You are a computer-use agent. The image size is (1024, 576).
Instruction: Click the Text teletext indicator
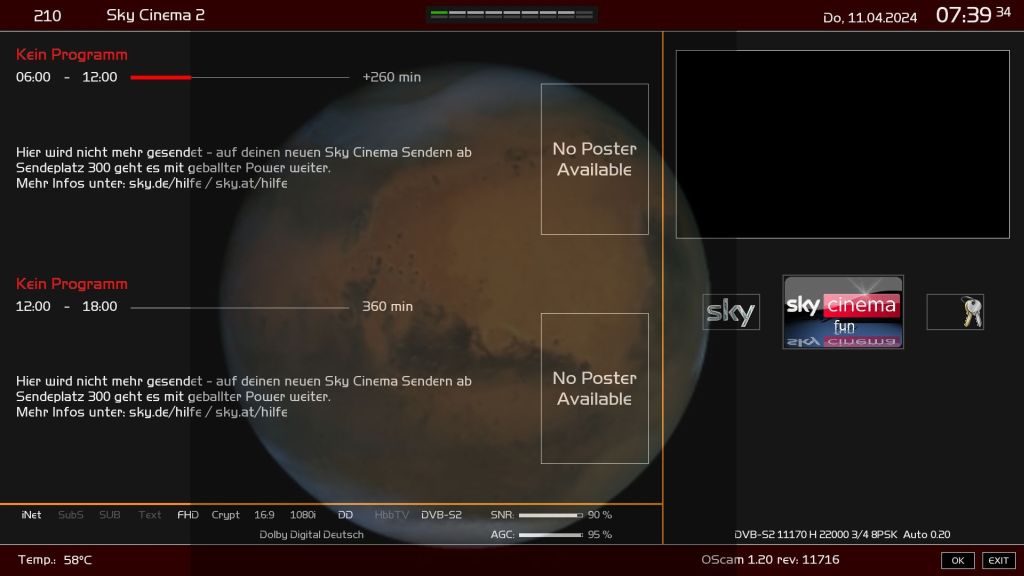[150, 515]
